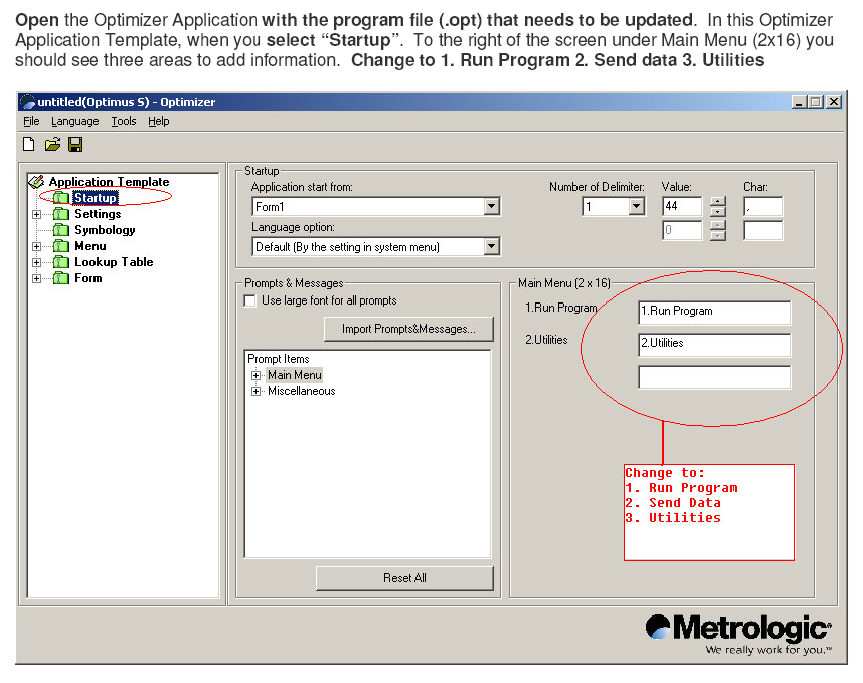The width and height of the screenshot is (863, 683).
Task: Click the Form folder icon
Action: coord(60,278)
